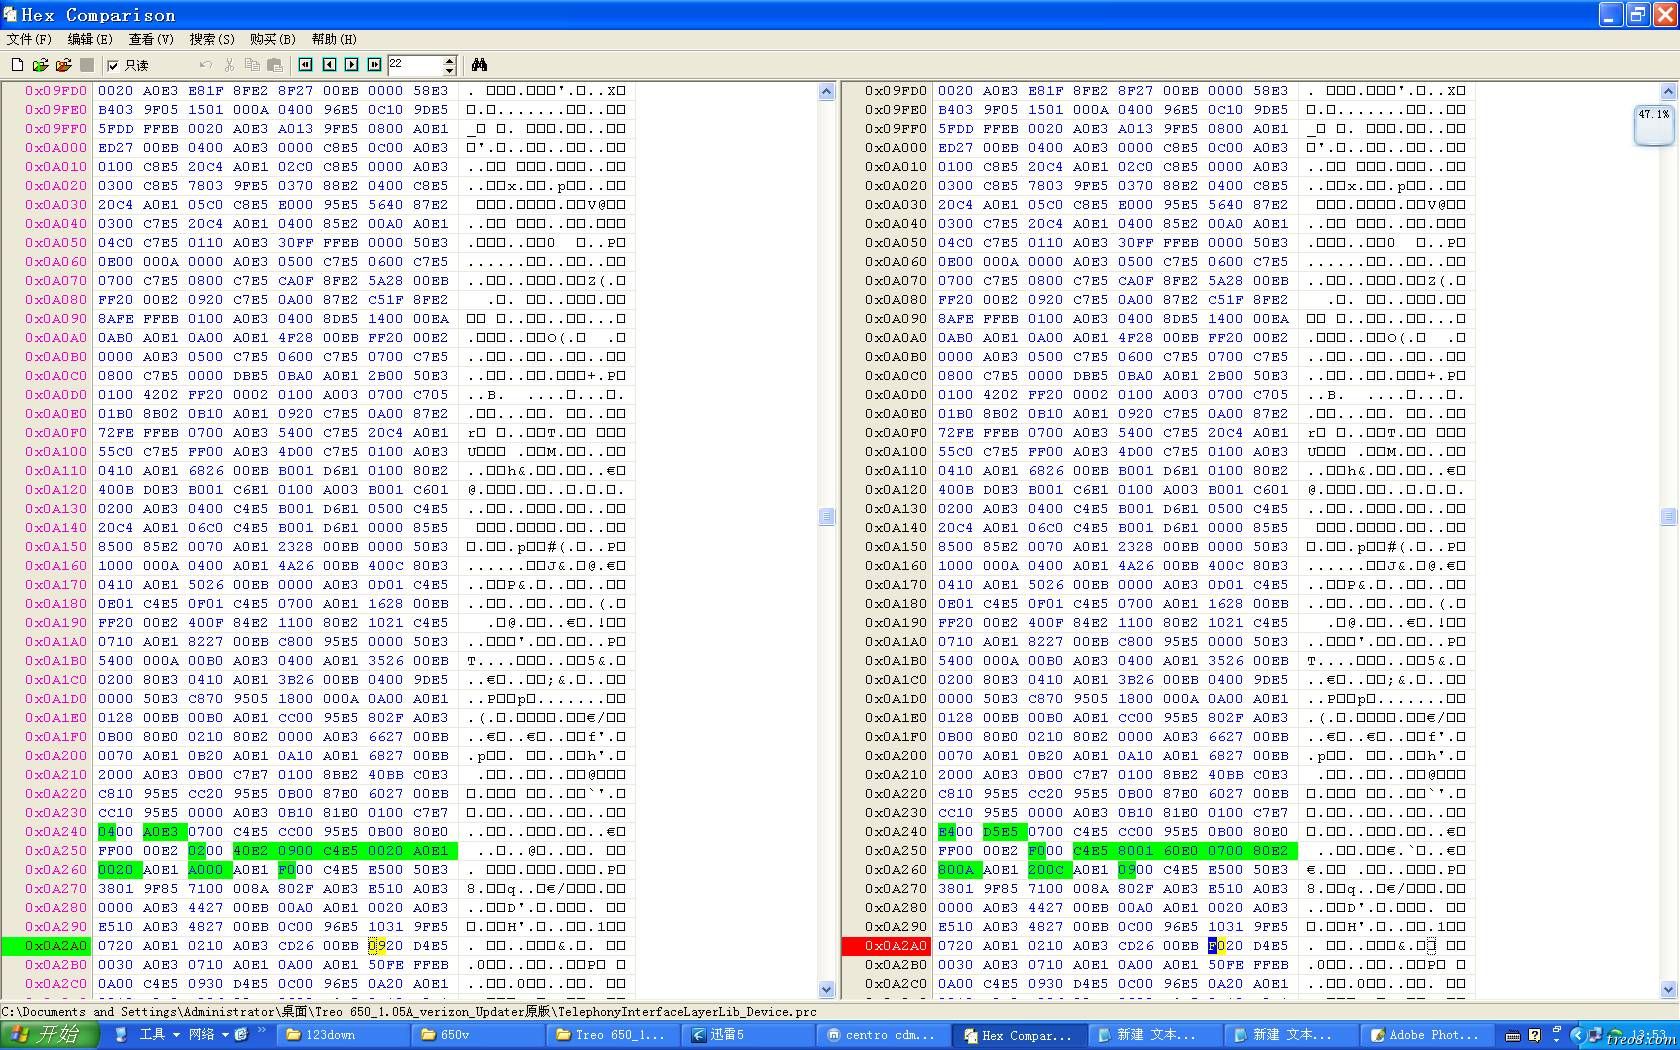Switch to the Treo 650_1... taskbar window
The image size is (1680, 1050).
click(x=611, y=1035)
